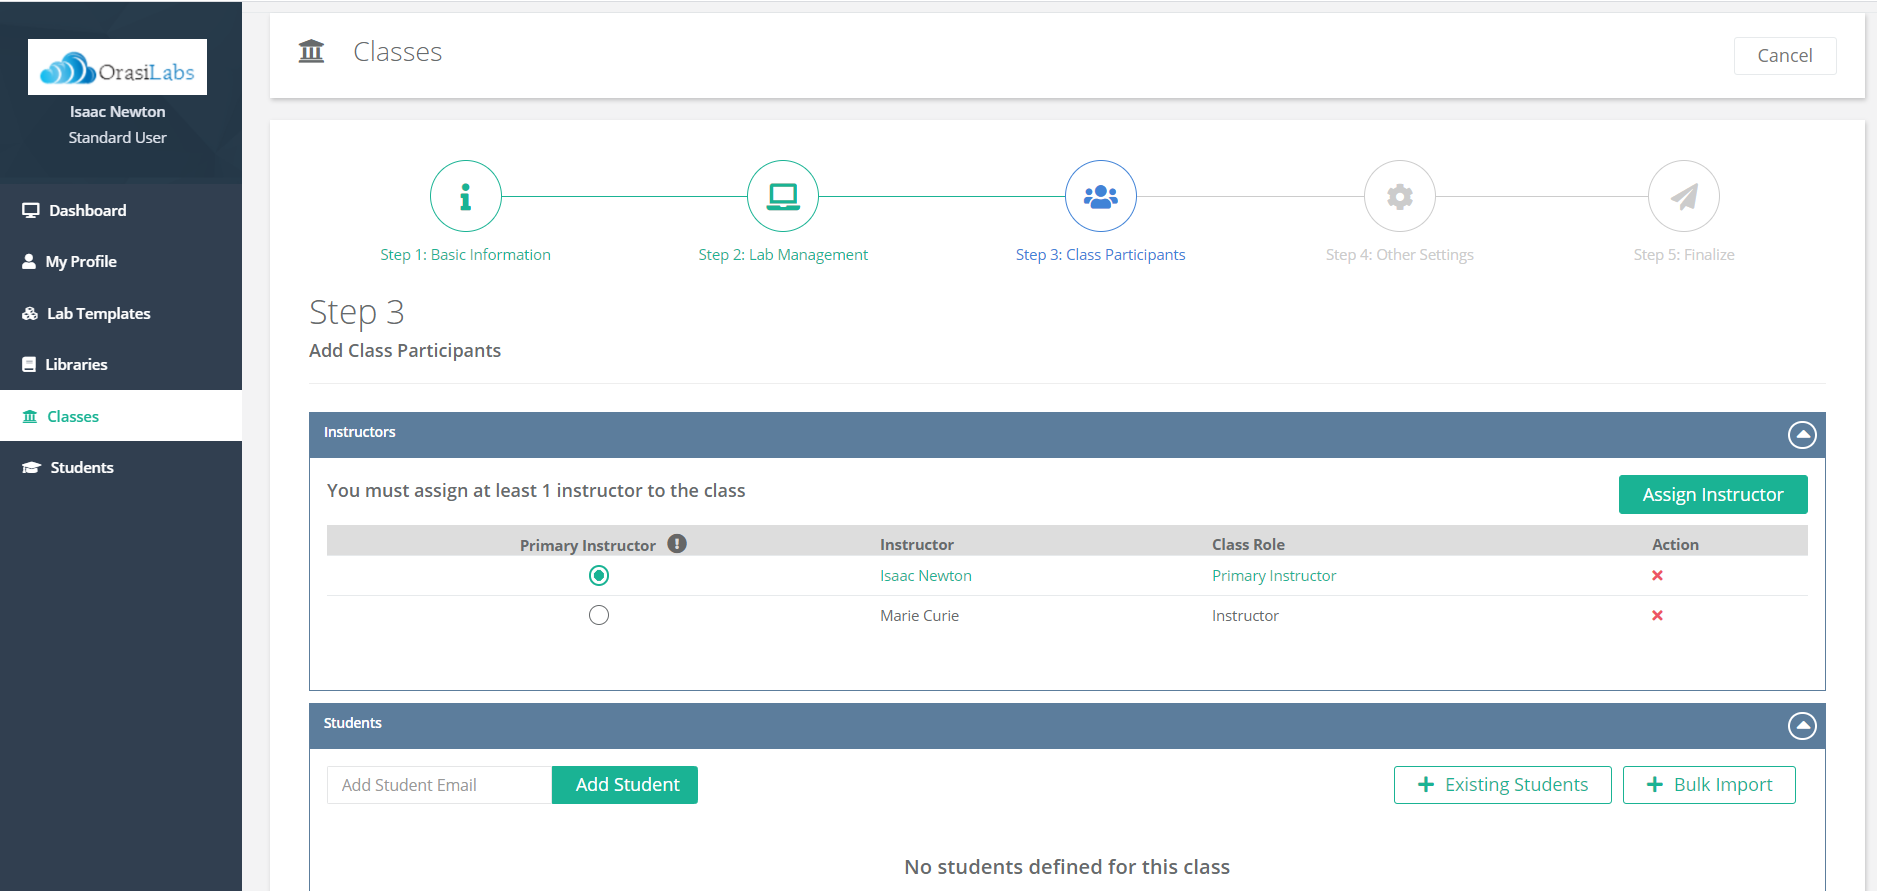The image size is (1877, 891).
Task: Click the Bulk Import button
Action: (1709, 785)
